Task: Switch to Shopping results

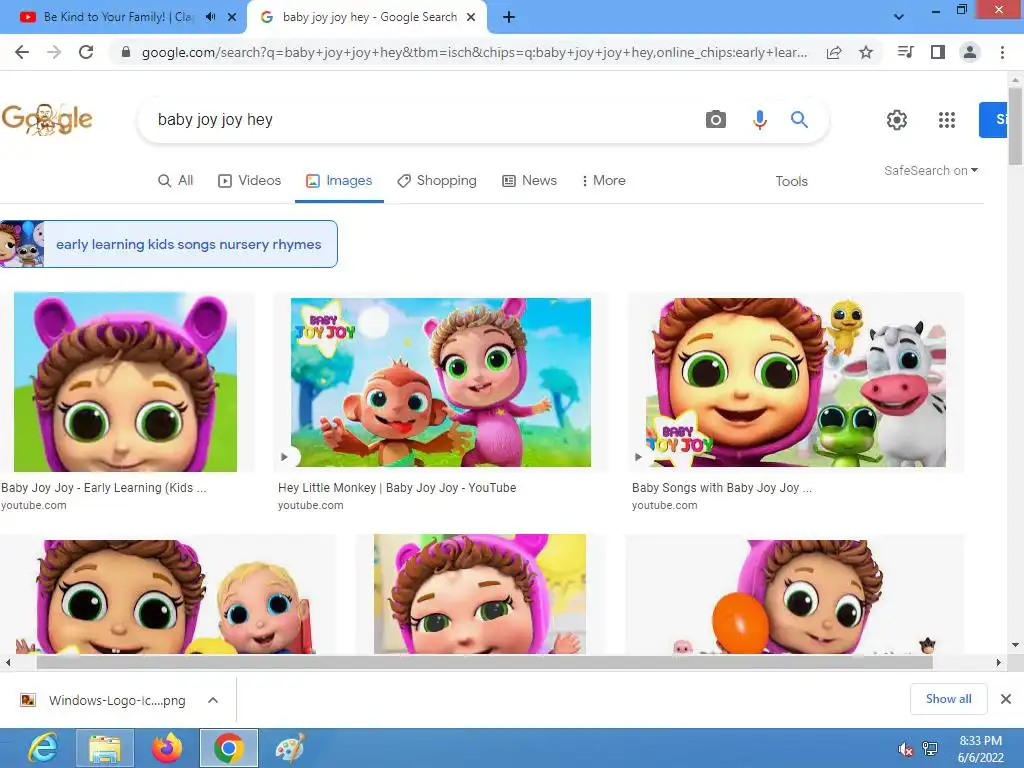Action: [x=437, y=180]
